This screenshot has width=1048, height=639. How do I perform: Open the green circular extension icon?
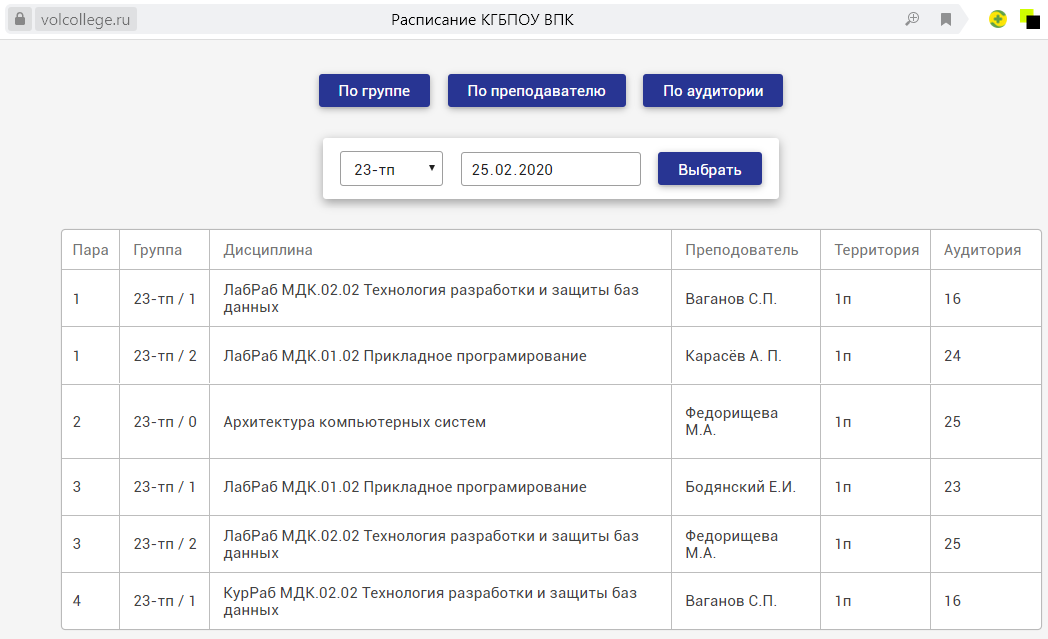coord(998,19)
